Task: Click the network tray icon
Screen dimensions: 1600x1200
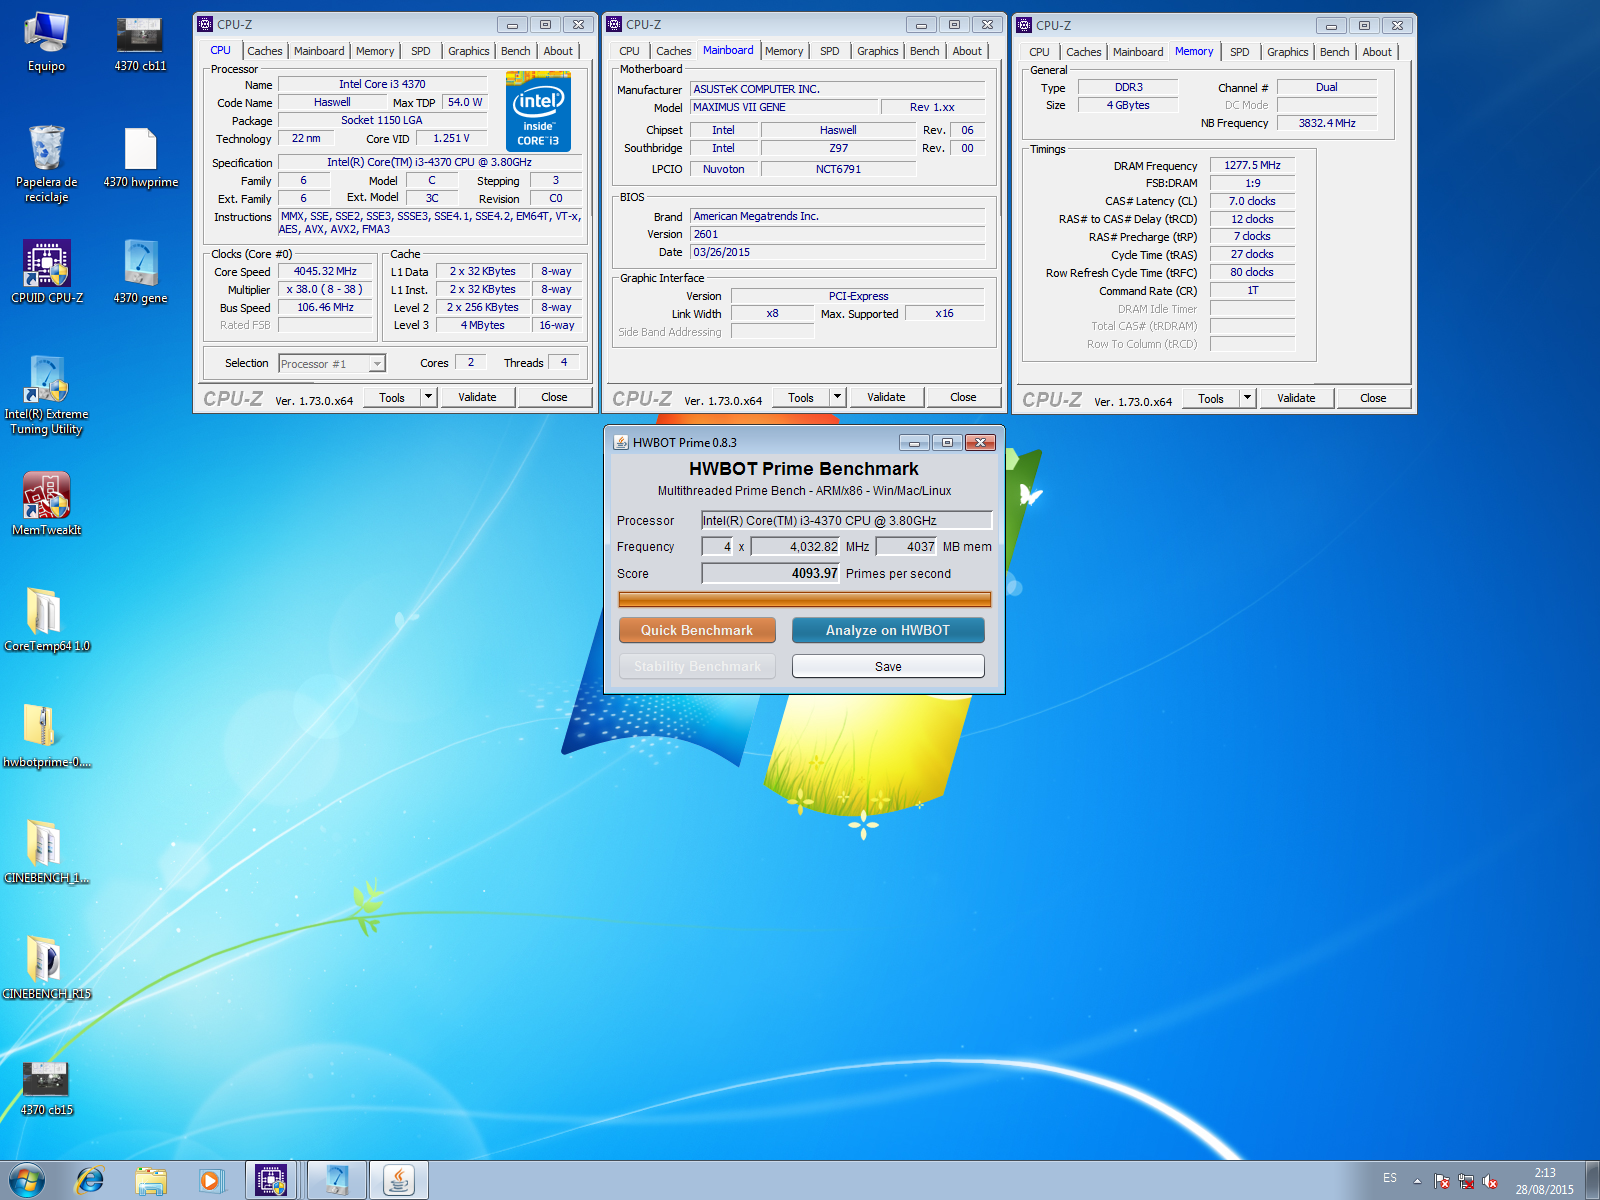Action: pyautogui.click(x=1466, y=1181)
